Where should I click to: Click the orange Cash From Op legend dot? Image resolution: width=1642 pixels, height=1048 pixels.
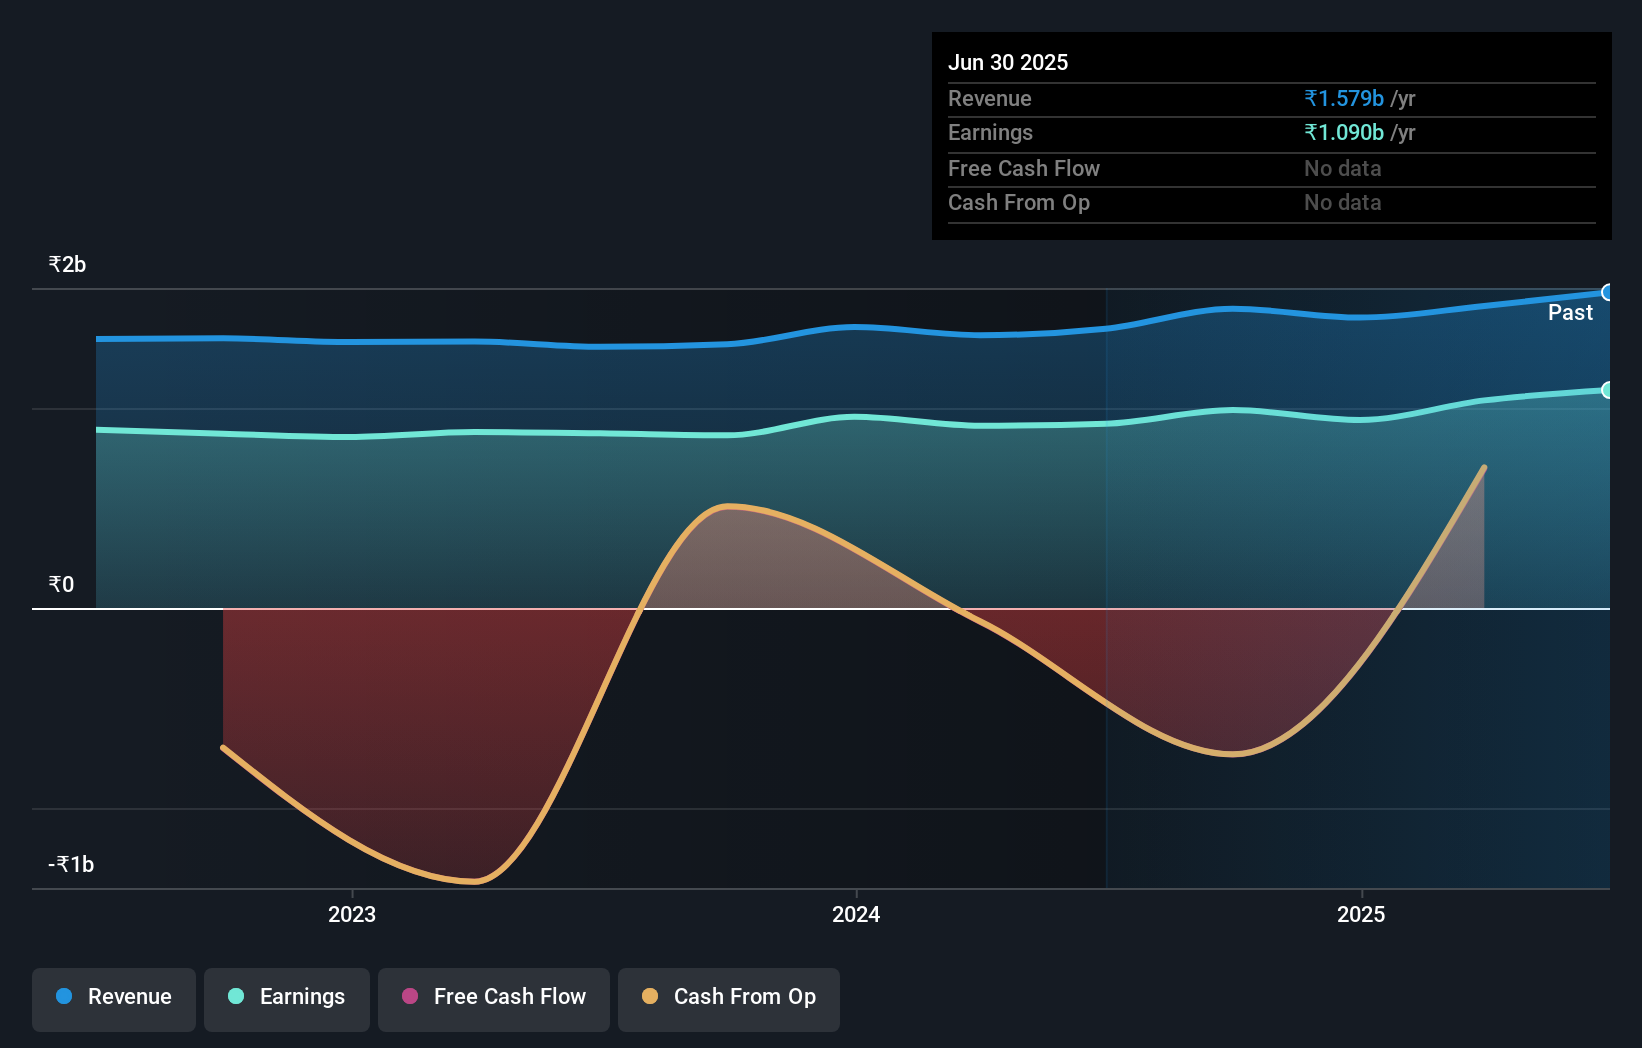(x=650, y=996)
